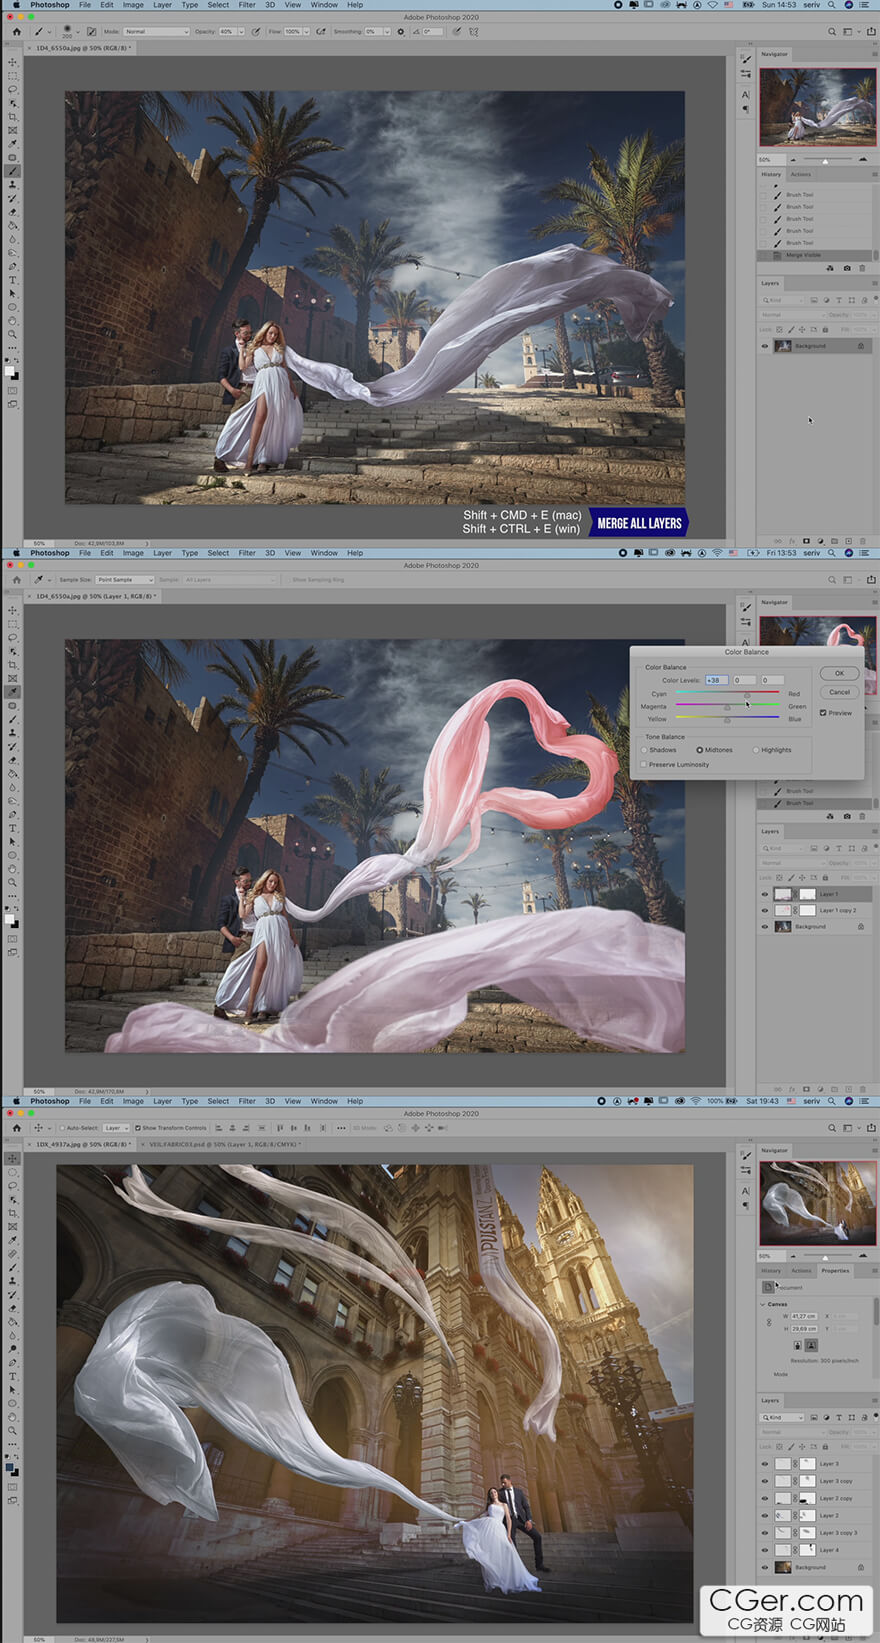Collapse Canvas section in Properties panel
The image size is (880, 1643).
[764, 1304]
